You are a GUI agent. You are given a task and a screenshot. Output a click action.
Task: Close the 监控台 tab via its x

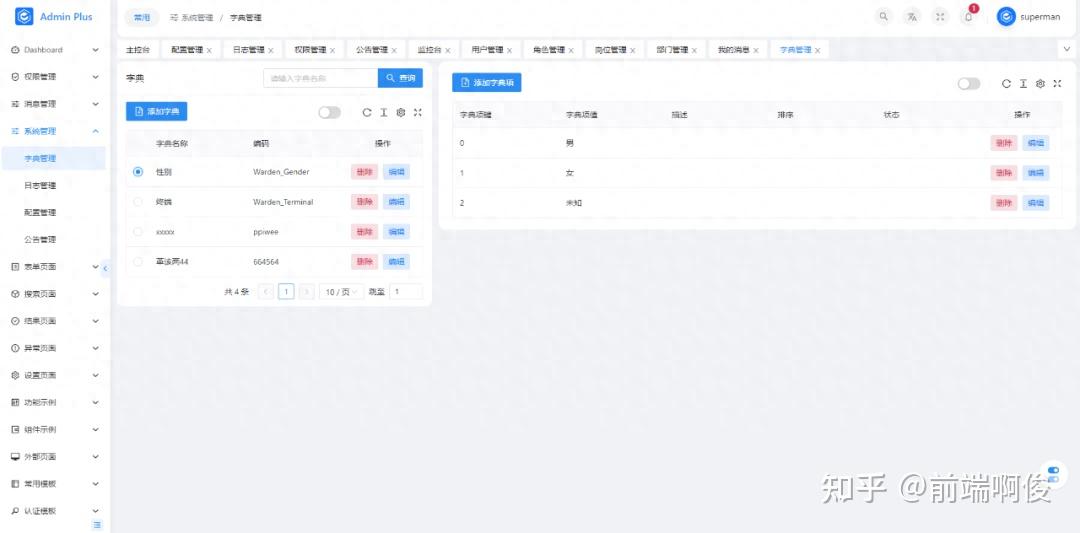[x=447, y=50]
